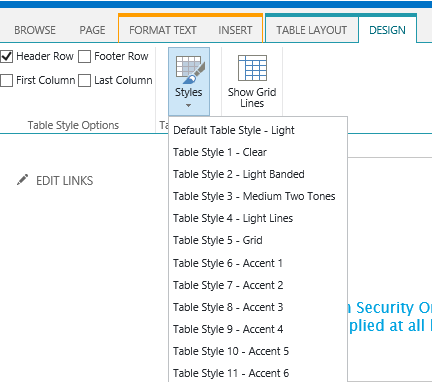Click the Show Grid Lines icon
The image size is (432, 382).
[x=252, y=68]
